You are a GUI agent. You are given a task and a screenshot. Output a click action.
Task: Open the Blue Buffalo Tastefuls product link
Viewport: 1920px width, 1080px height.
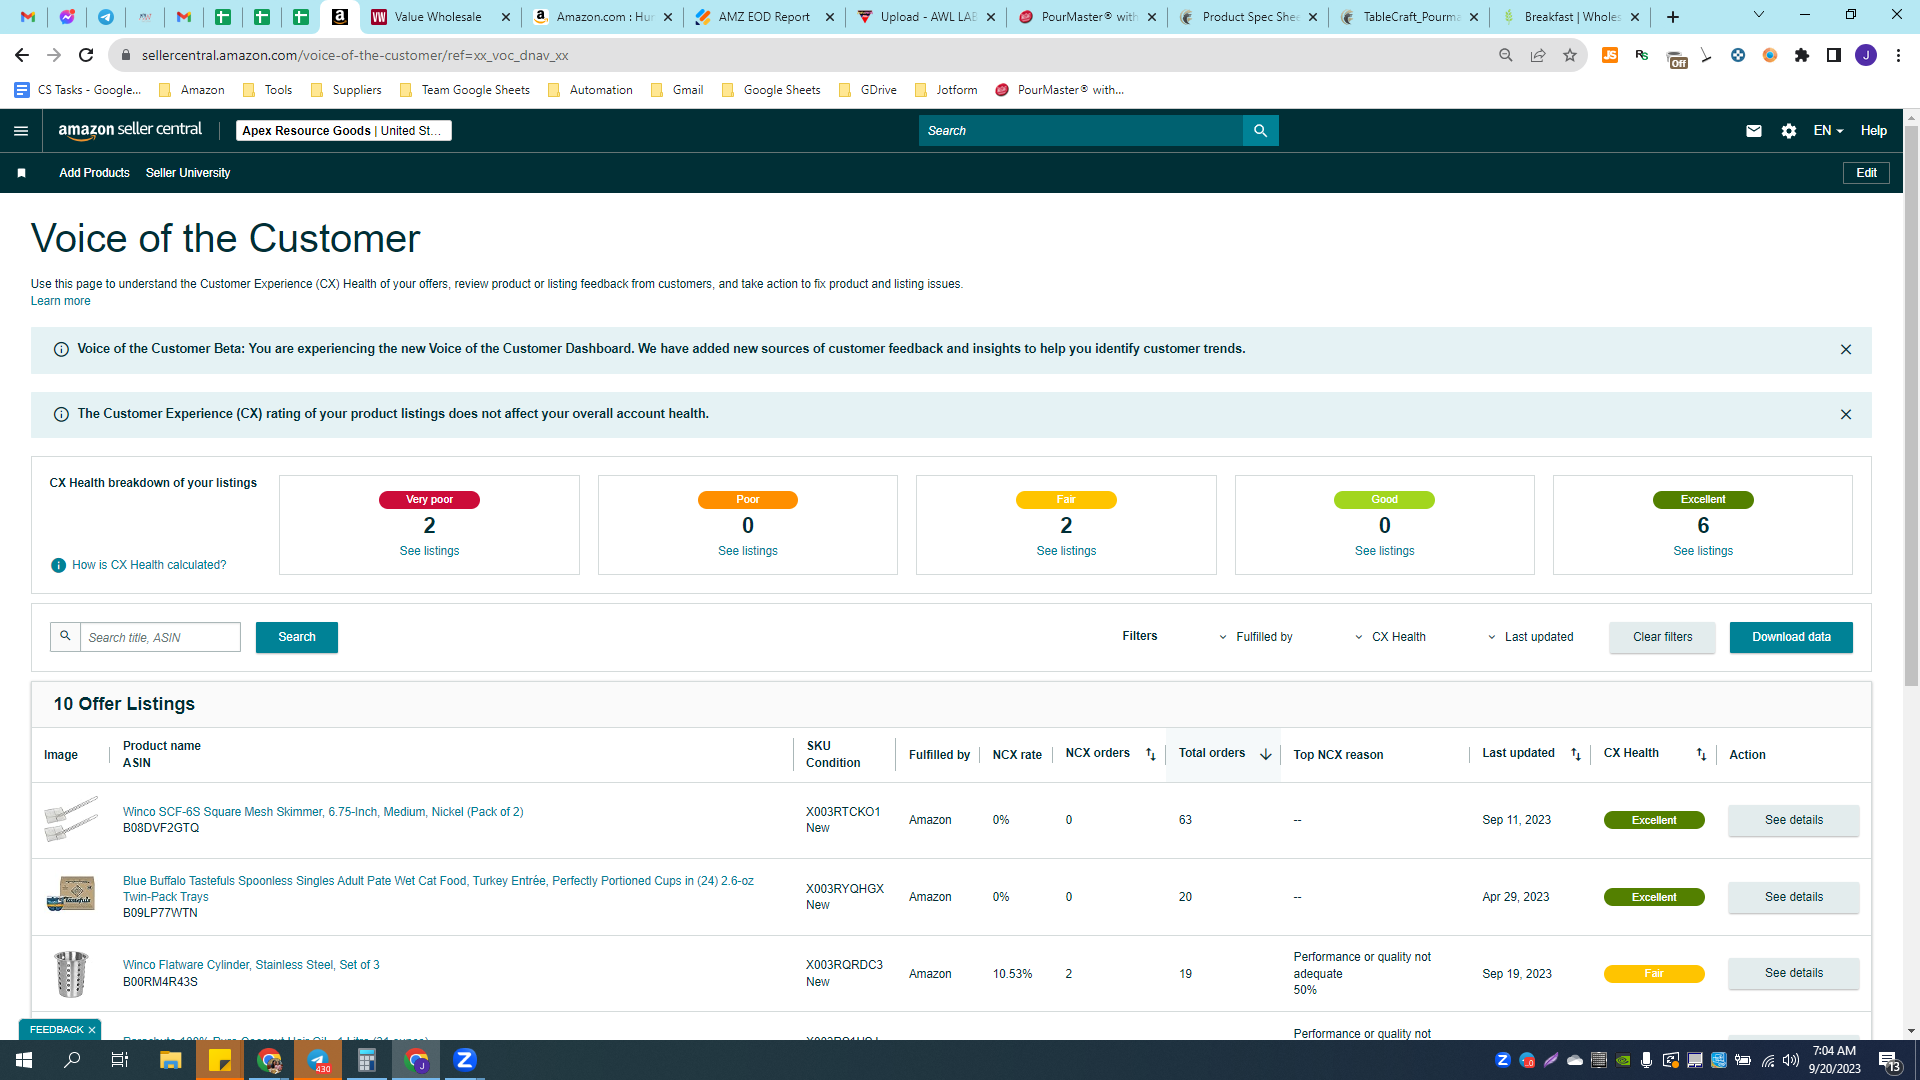point(438,889)
